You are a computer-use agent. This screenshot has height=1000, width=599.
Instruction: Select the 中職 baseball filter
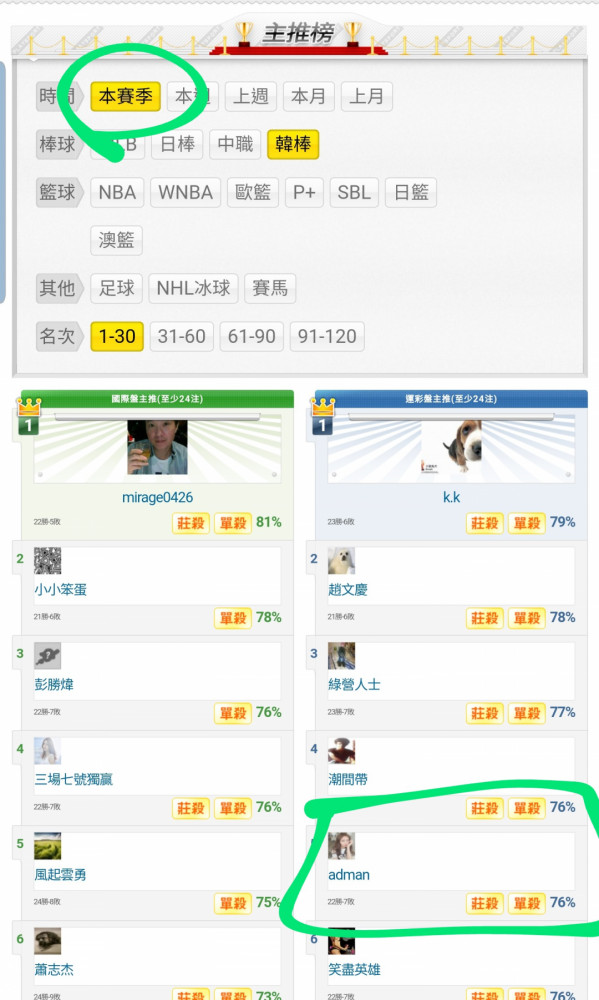click(235, 144)
